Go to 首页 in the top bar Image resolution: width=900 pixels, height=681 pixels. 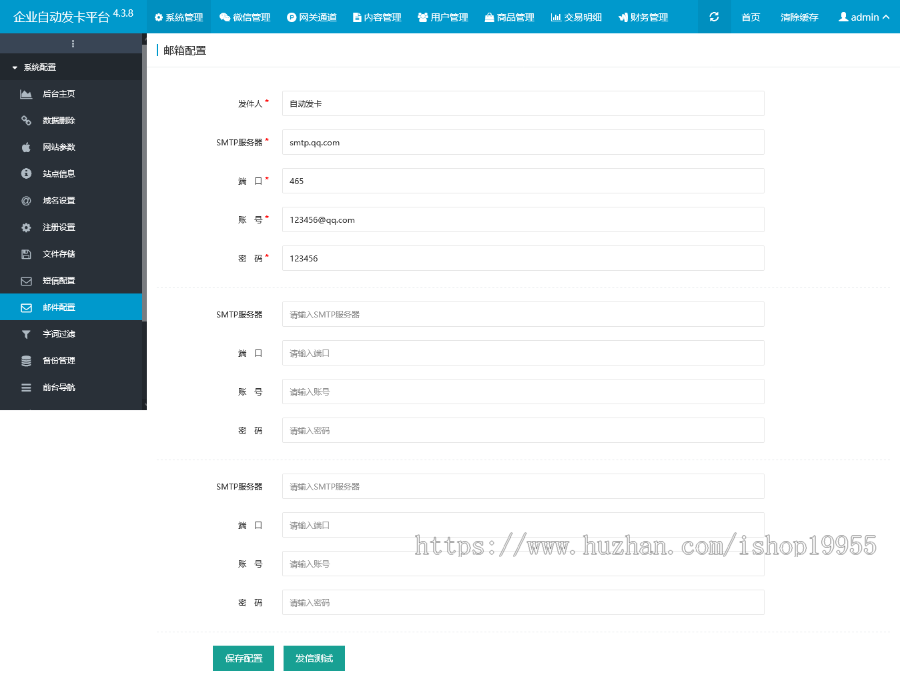point(751,17)
